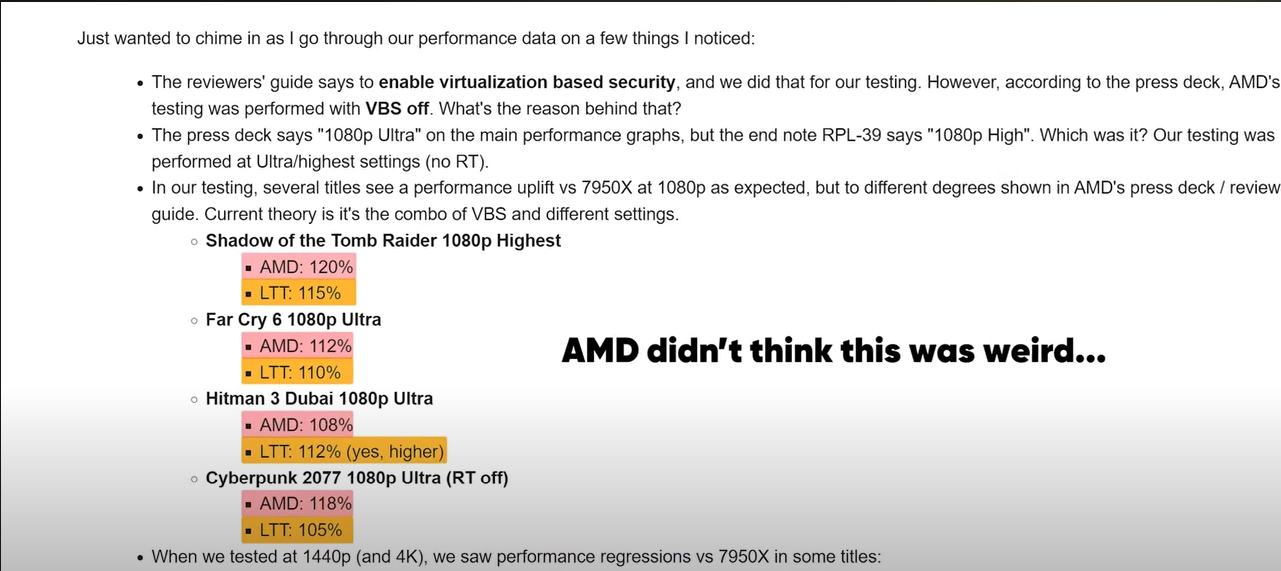Click the 'Far Cry 6 1080p Ultra' heading
This screenshot has height=571, width=1281.
coord(293,319)
